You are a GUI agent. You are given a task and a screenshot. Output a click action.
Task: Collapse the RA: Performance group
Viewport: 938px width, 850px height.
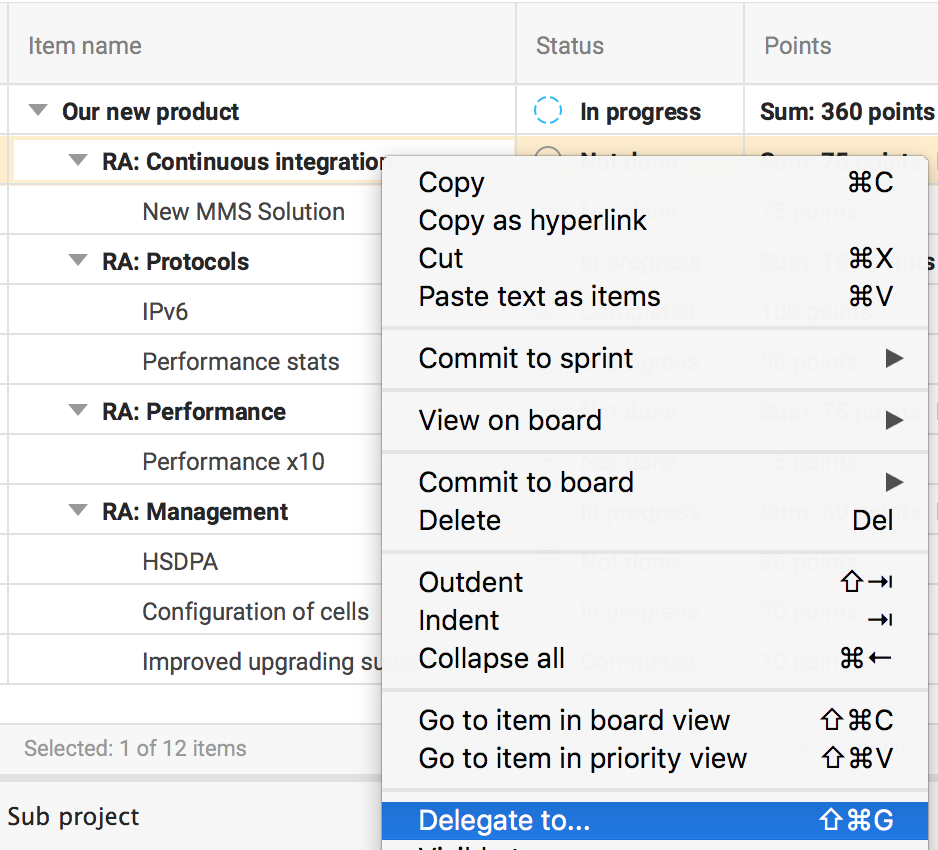pyautogui.click(x=78, y=411)
